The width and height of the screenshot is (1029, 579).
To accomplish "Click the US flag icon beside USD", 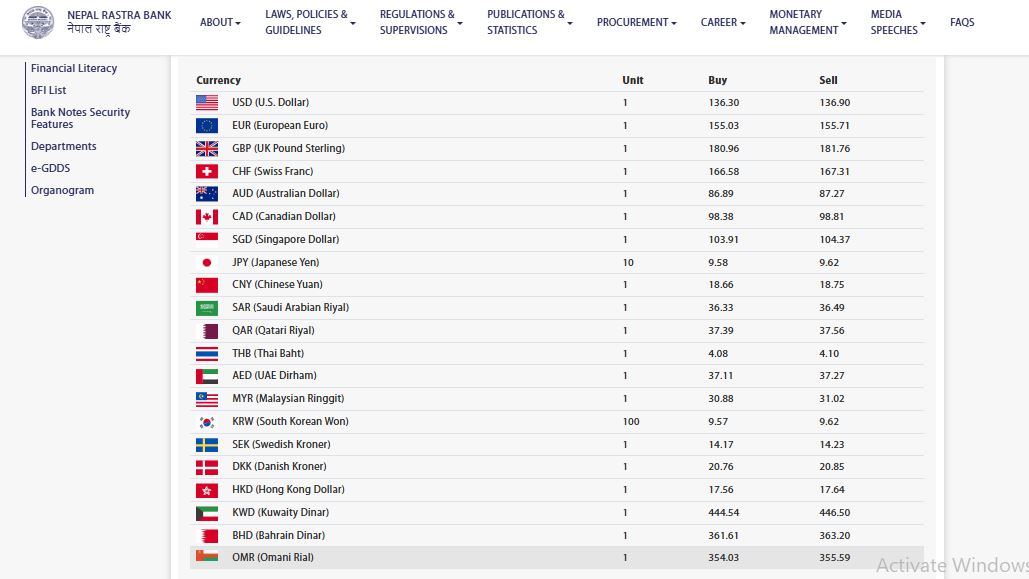I will [x=207, y=103].
